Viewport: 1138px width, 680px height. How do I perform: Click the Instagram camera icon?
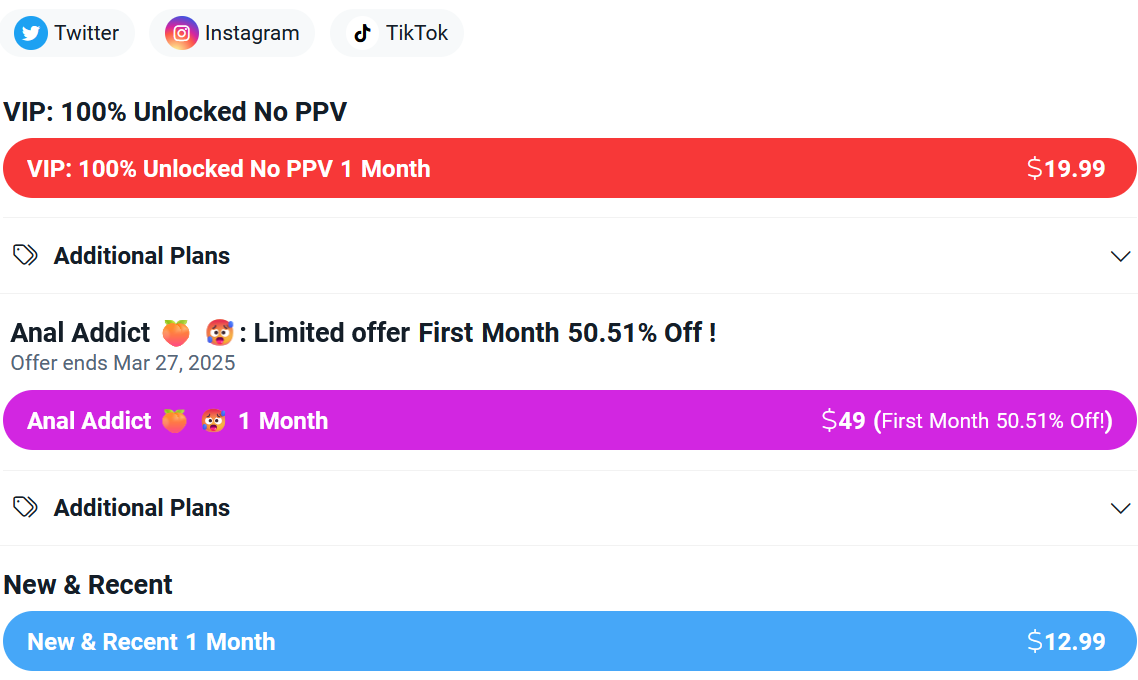coord(181,33)
